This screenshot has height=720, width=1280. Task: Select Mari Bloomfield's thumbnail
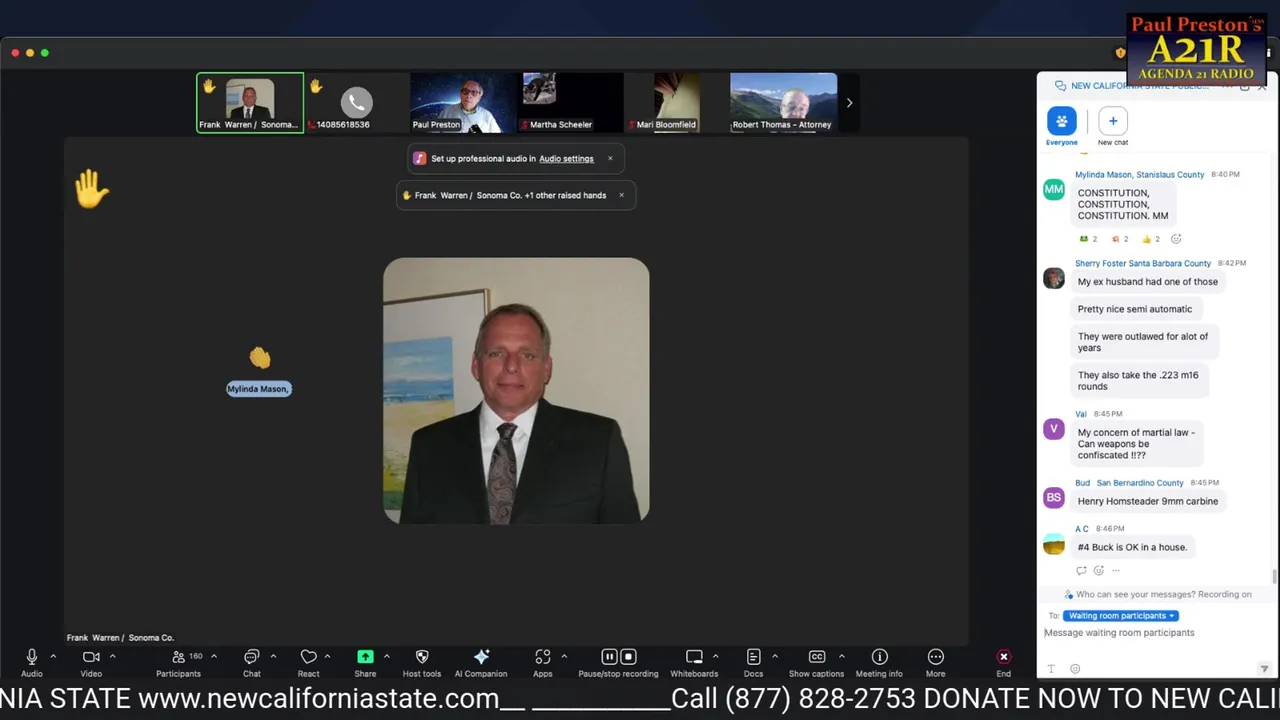tap(677, 102)
